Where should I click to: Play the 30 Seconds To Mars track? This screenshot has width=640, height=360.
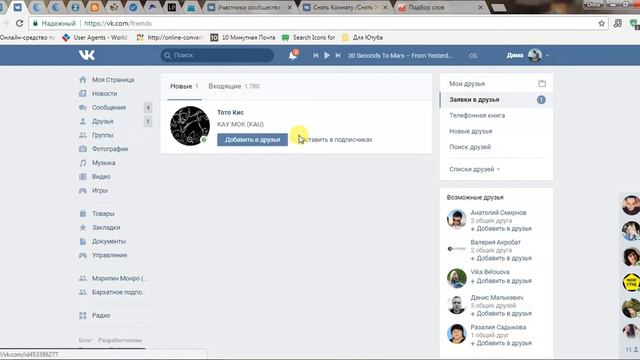[327, 55]
